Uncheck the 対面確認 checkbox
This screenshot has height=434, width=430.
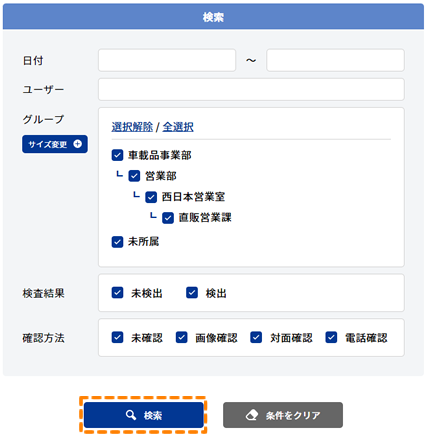click(x=256, y=338)
